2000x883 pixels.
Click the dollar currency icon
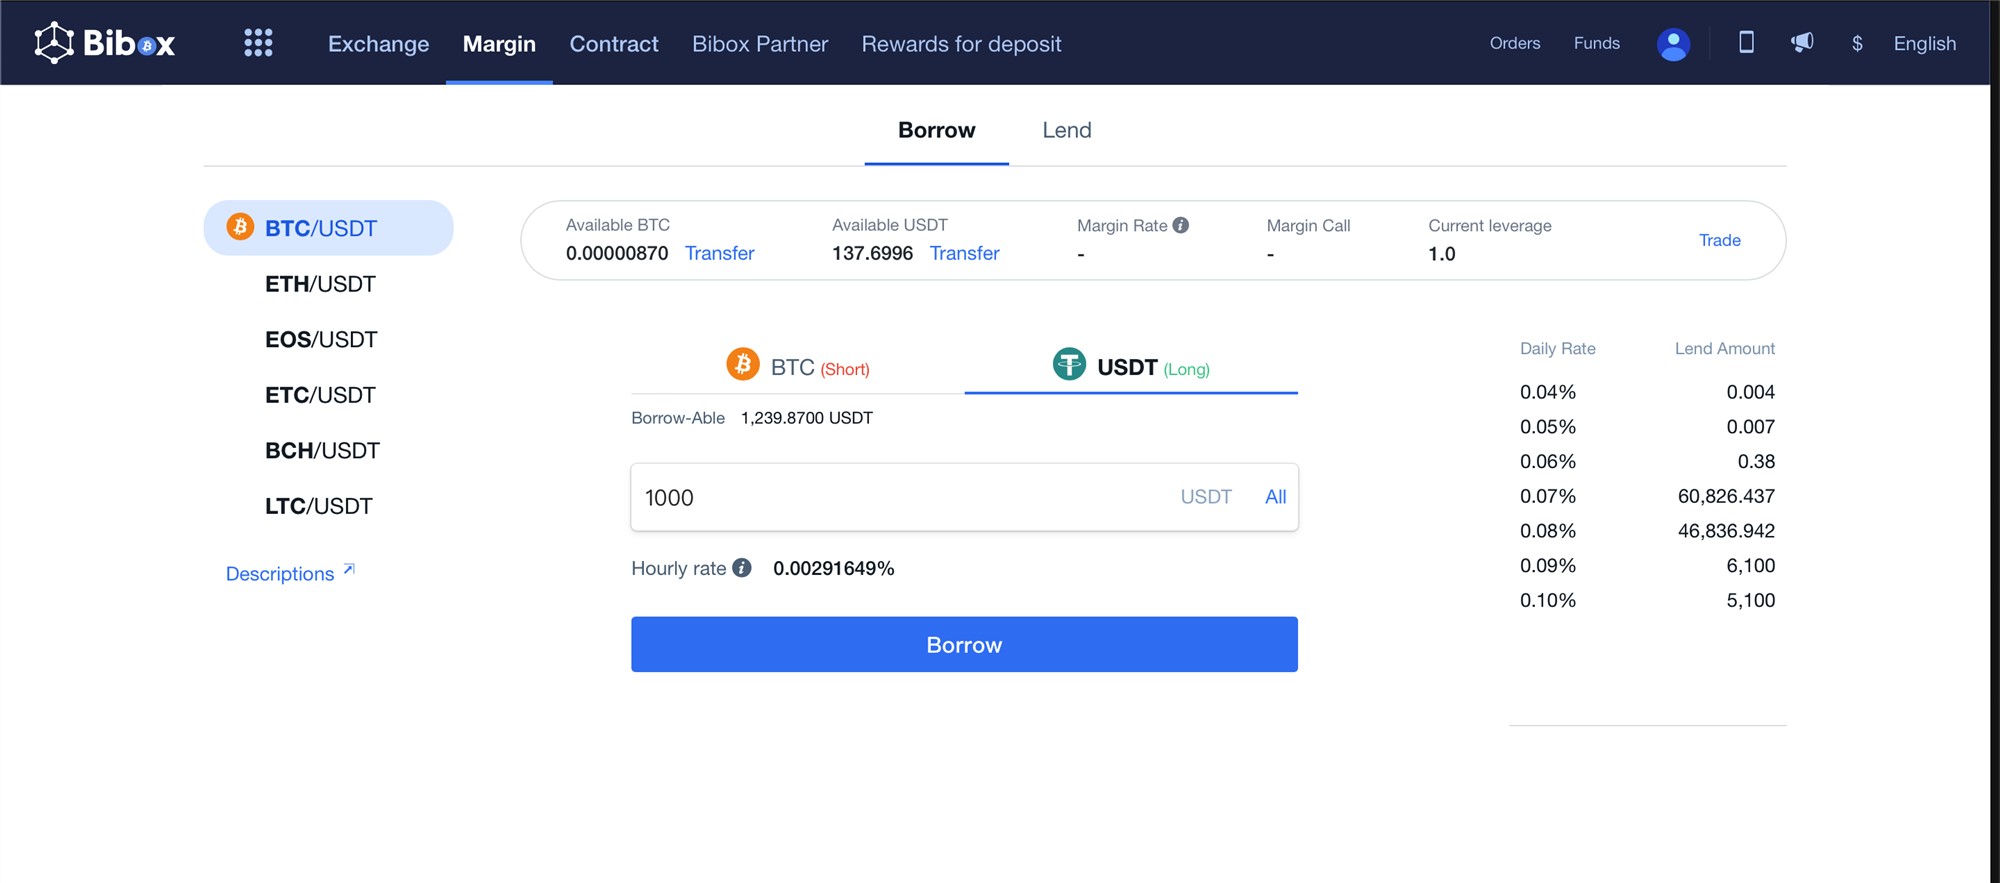(x=1857, y=43)
